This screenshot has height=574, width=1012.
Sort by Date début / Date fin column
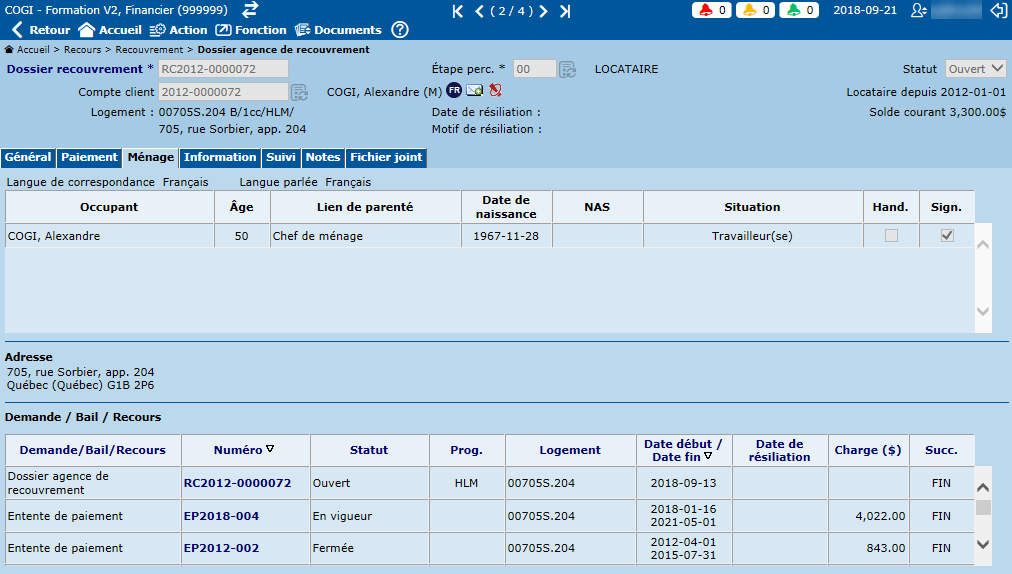pyautogui.click(x=685, y=450)
